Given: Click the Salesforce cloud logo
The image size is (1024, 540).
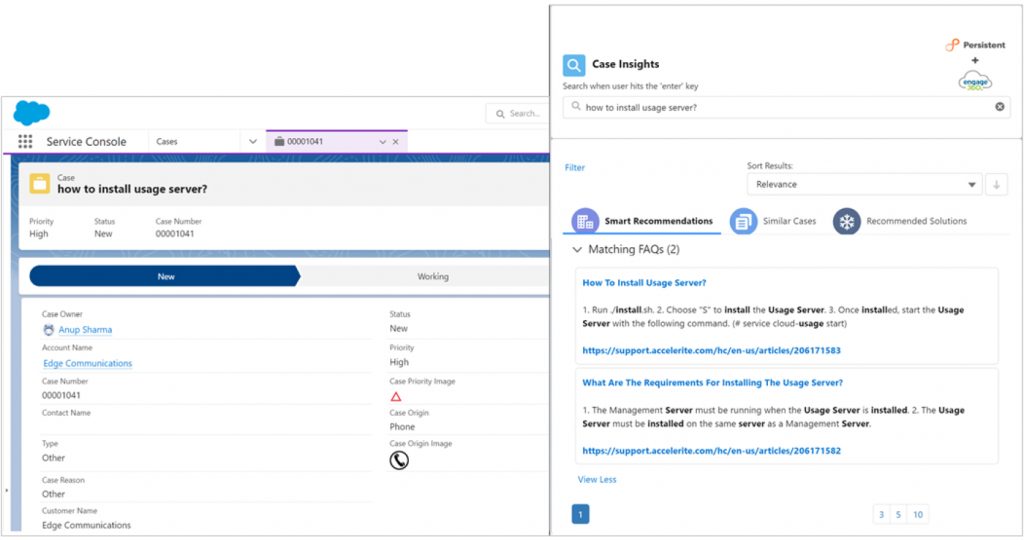Looking at the screenshot, I should coord(31,112).
